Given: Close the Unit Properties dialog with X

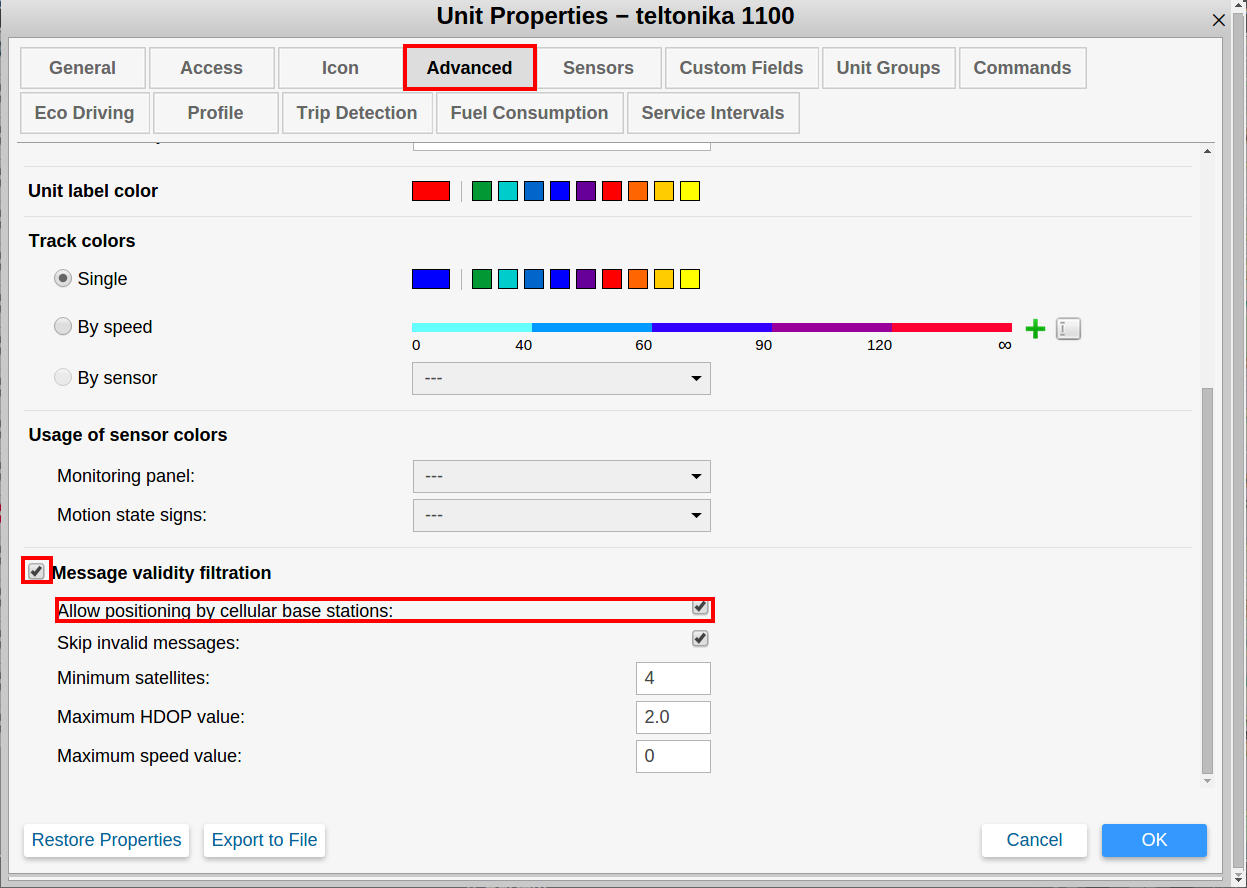Looking at the screenshot, I should 1218,20.
